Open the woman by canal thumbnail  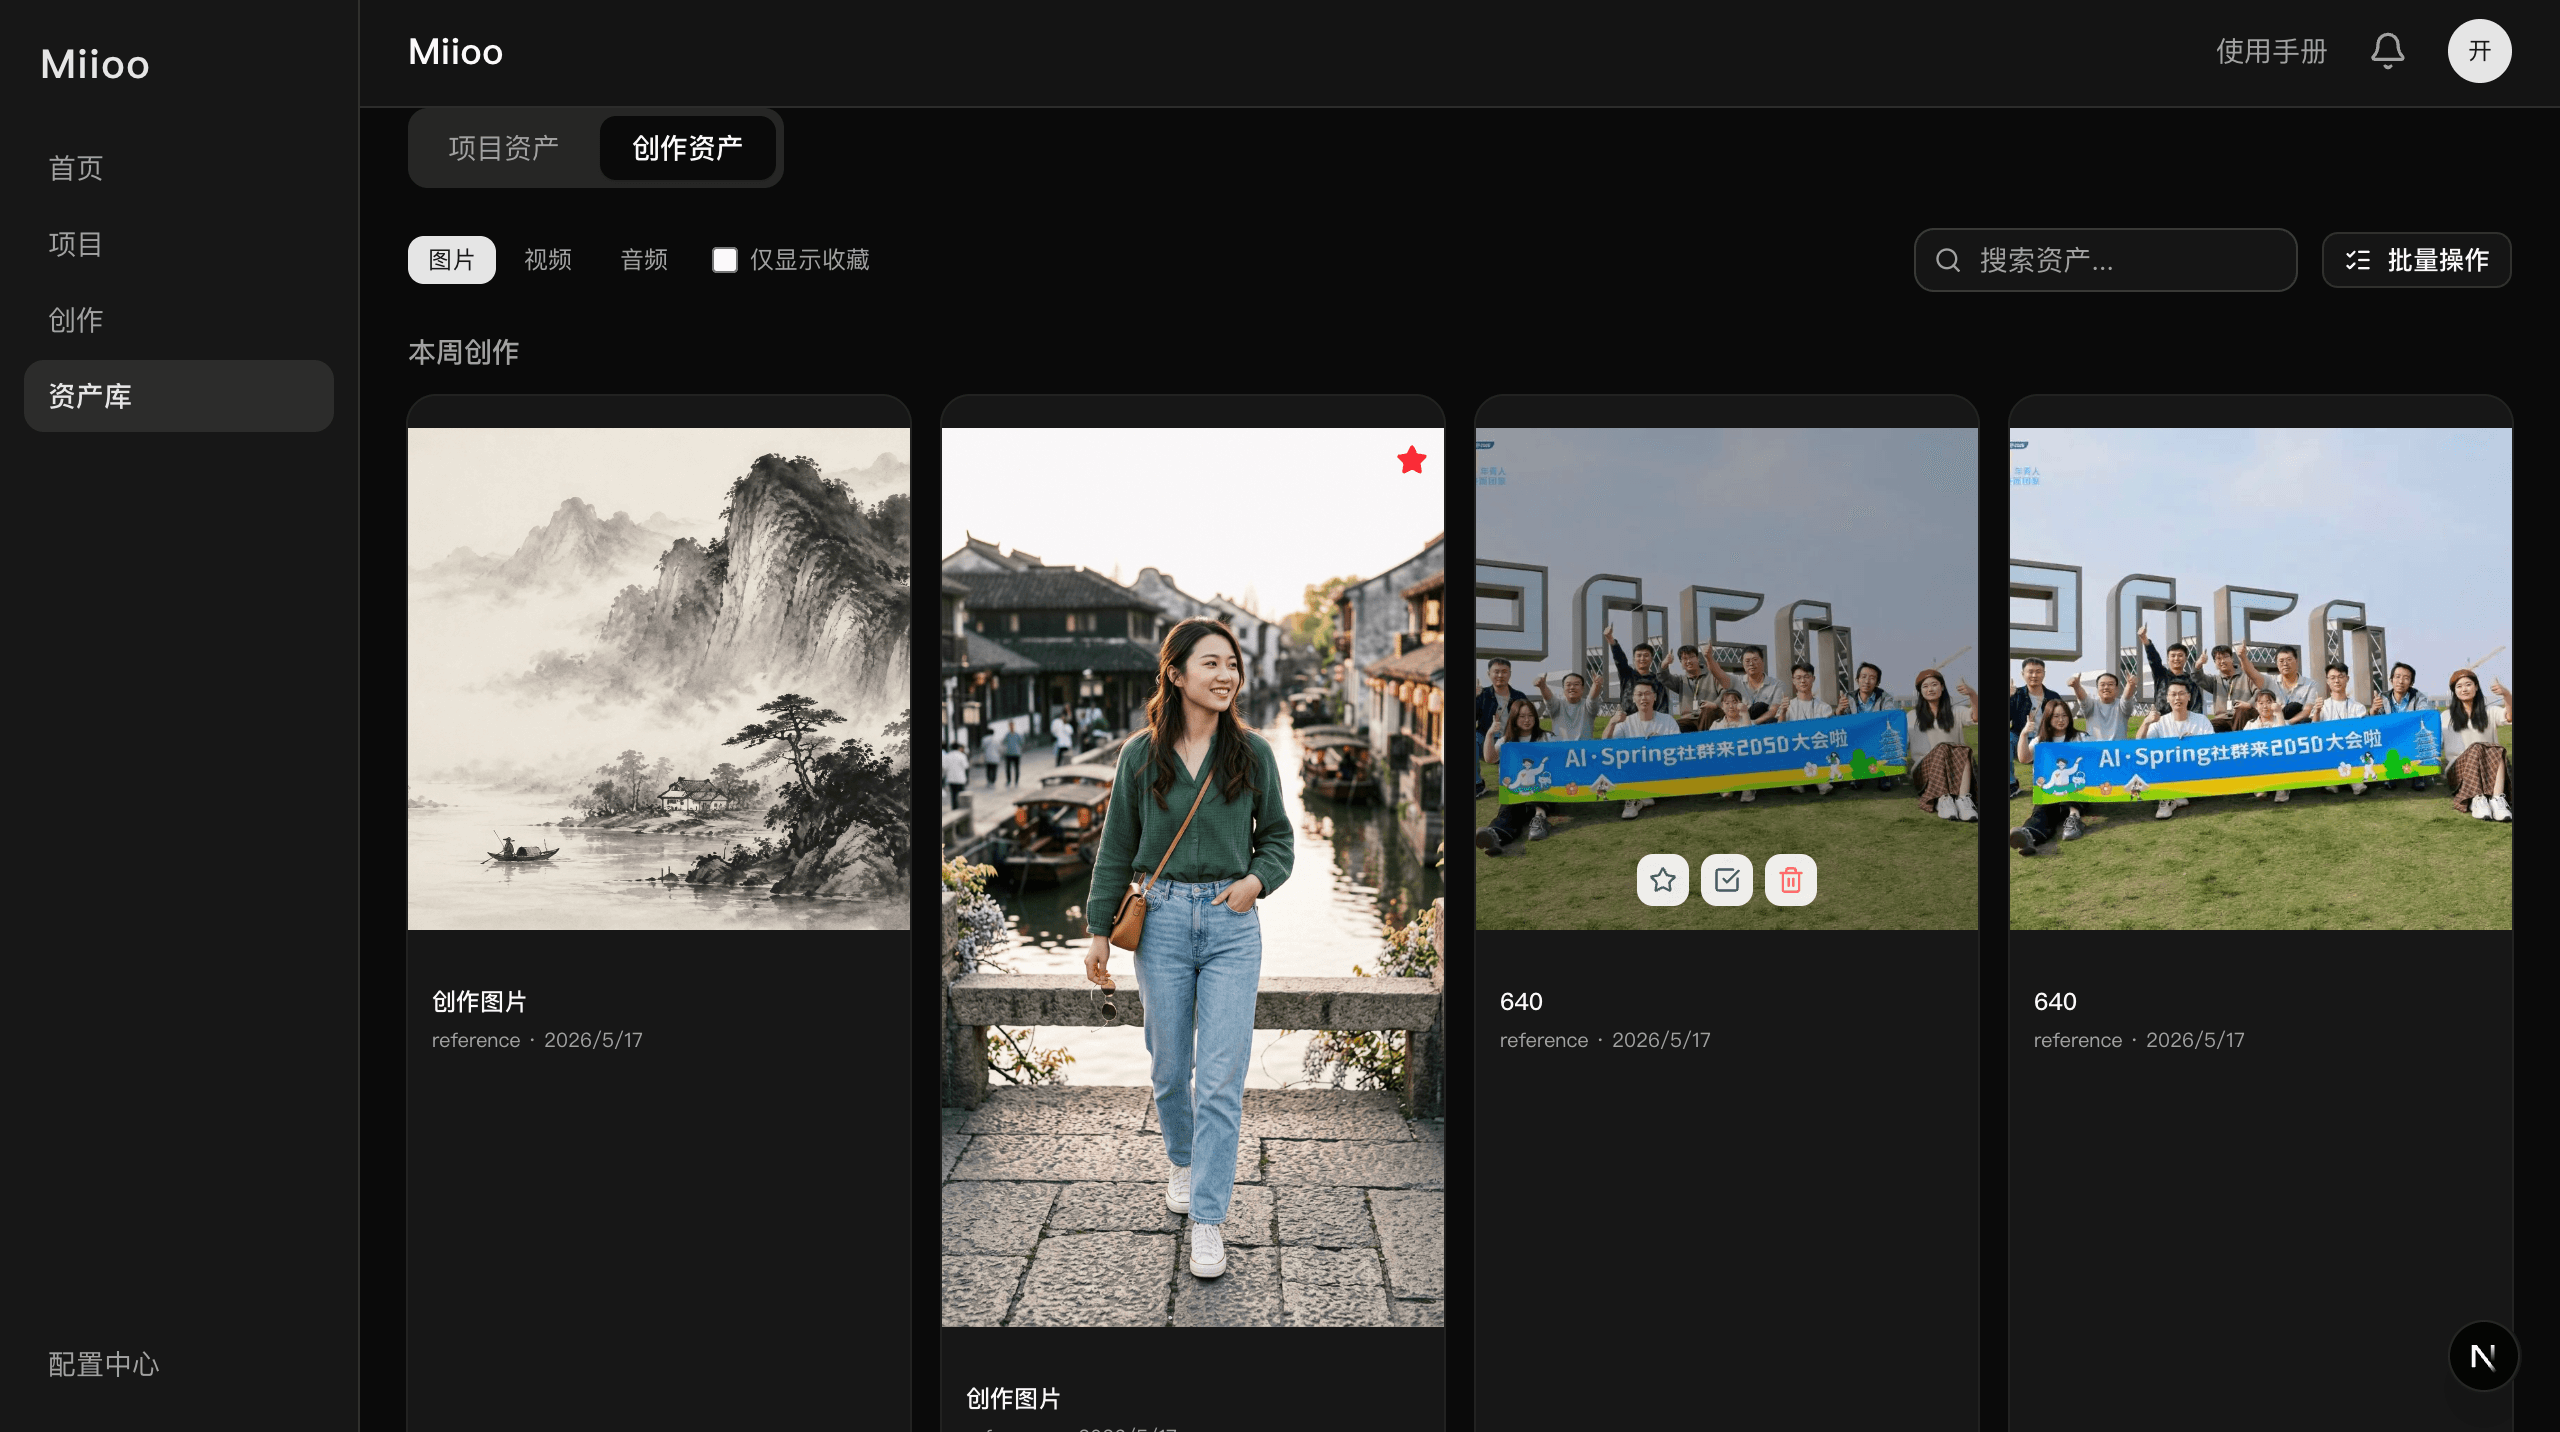(x=1192, y=877)
